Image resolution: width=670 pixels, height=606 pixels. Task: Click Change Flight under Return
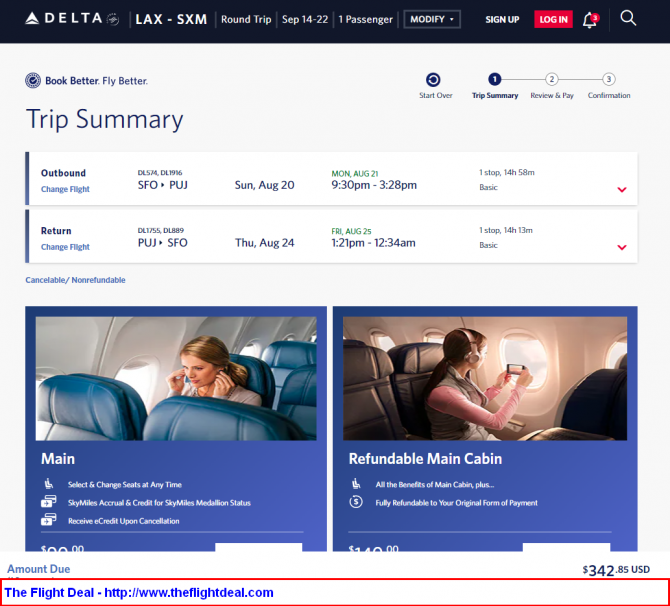65,247
